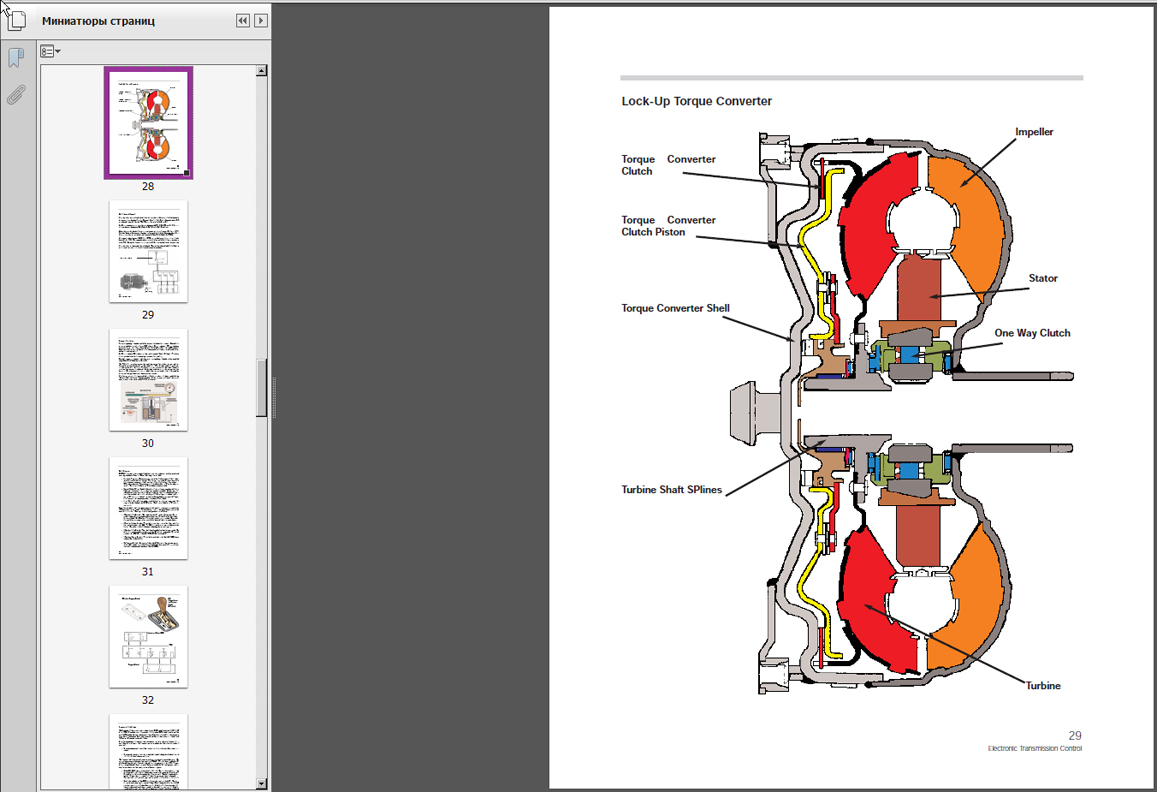Open the Attachments paperclip panel

point(15,96)
